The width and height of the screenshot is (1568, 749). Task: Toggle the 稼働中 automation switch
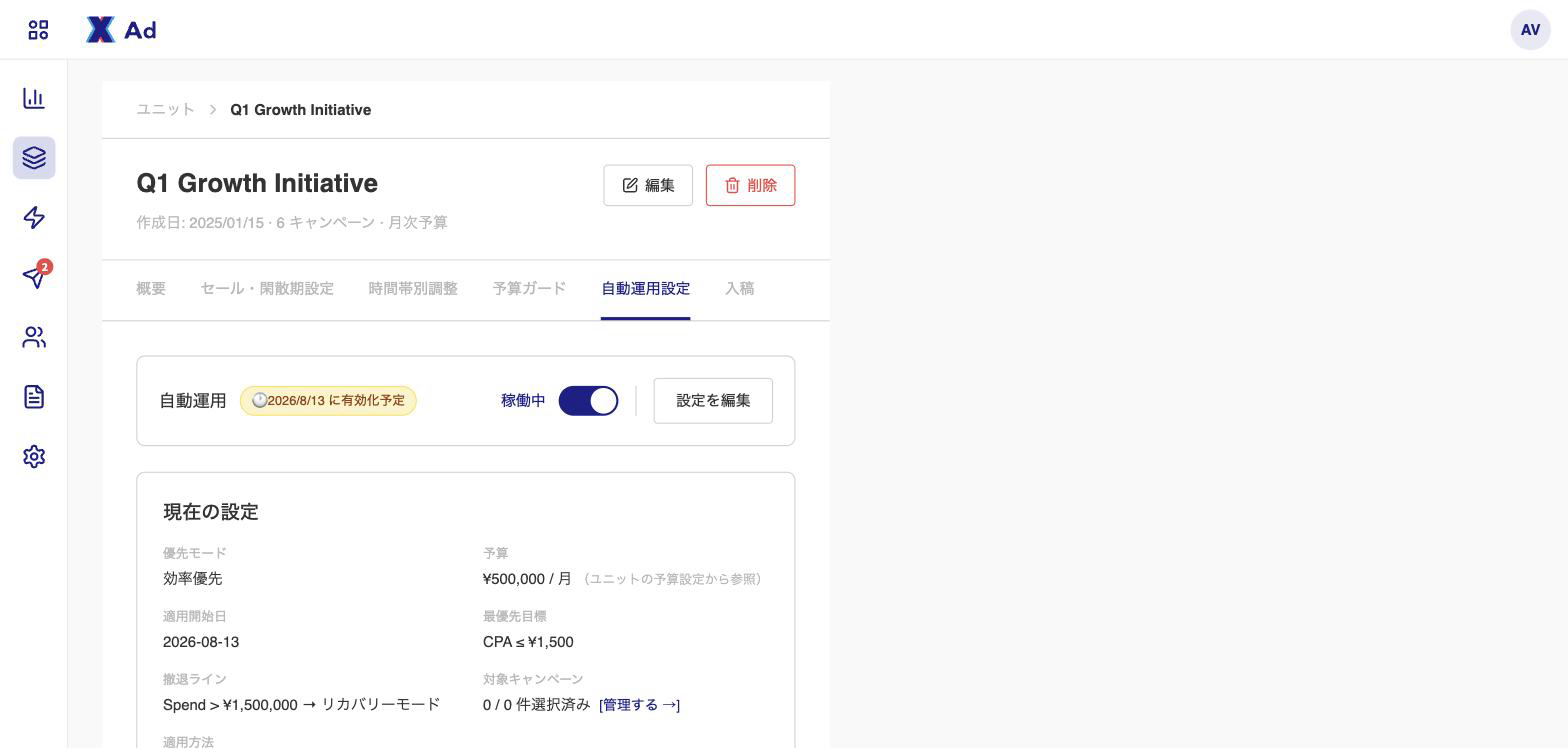coord(588,401)
